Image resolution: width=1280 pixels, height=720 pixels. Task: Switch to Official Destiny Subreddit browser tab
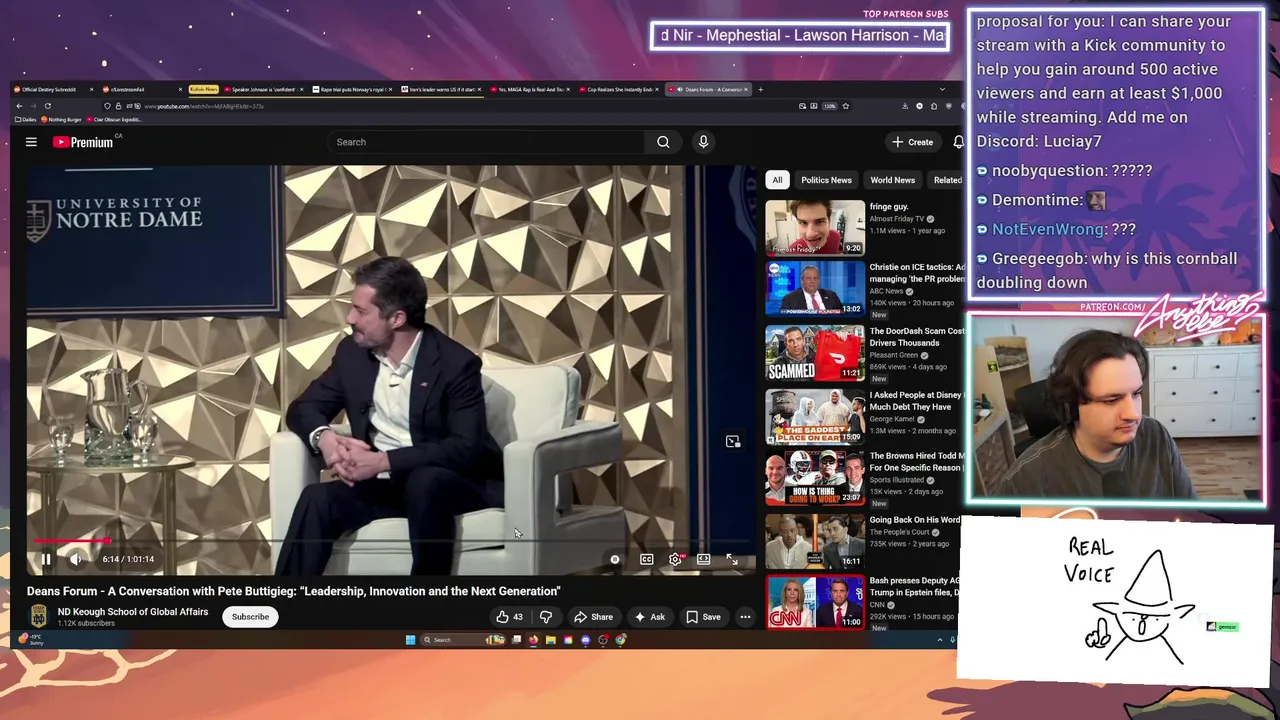(54, 90)
